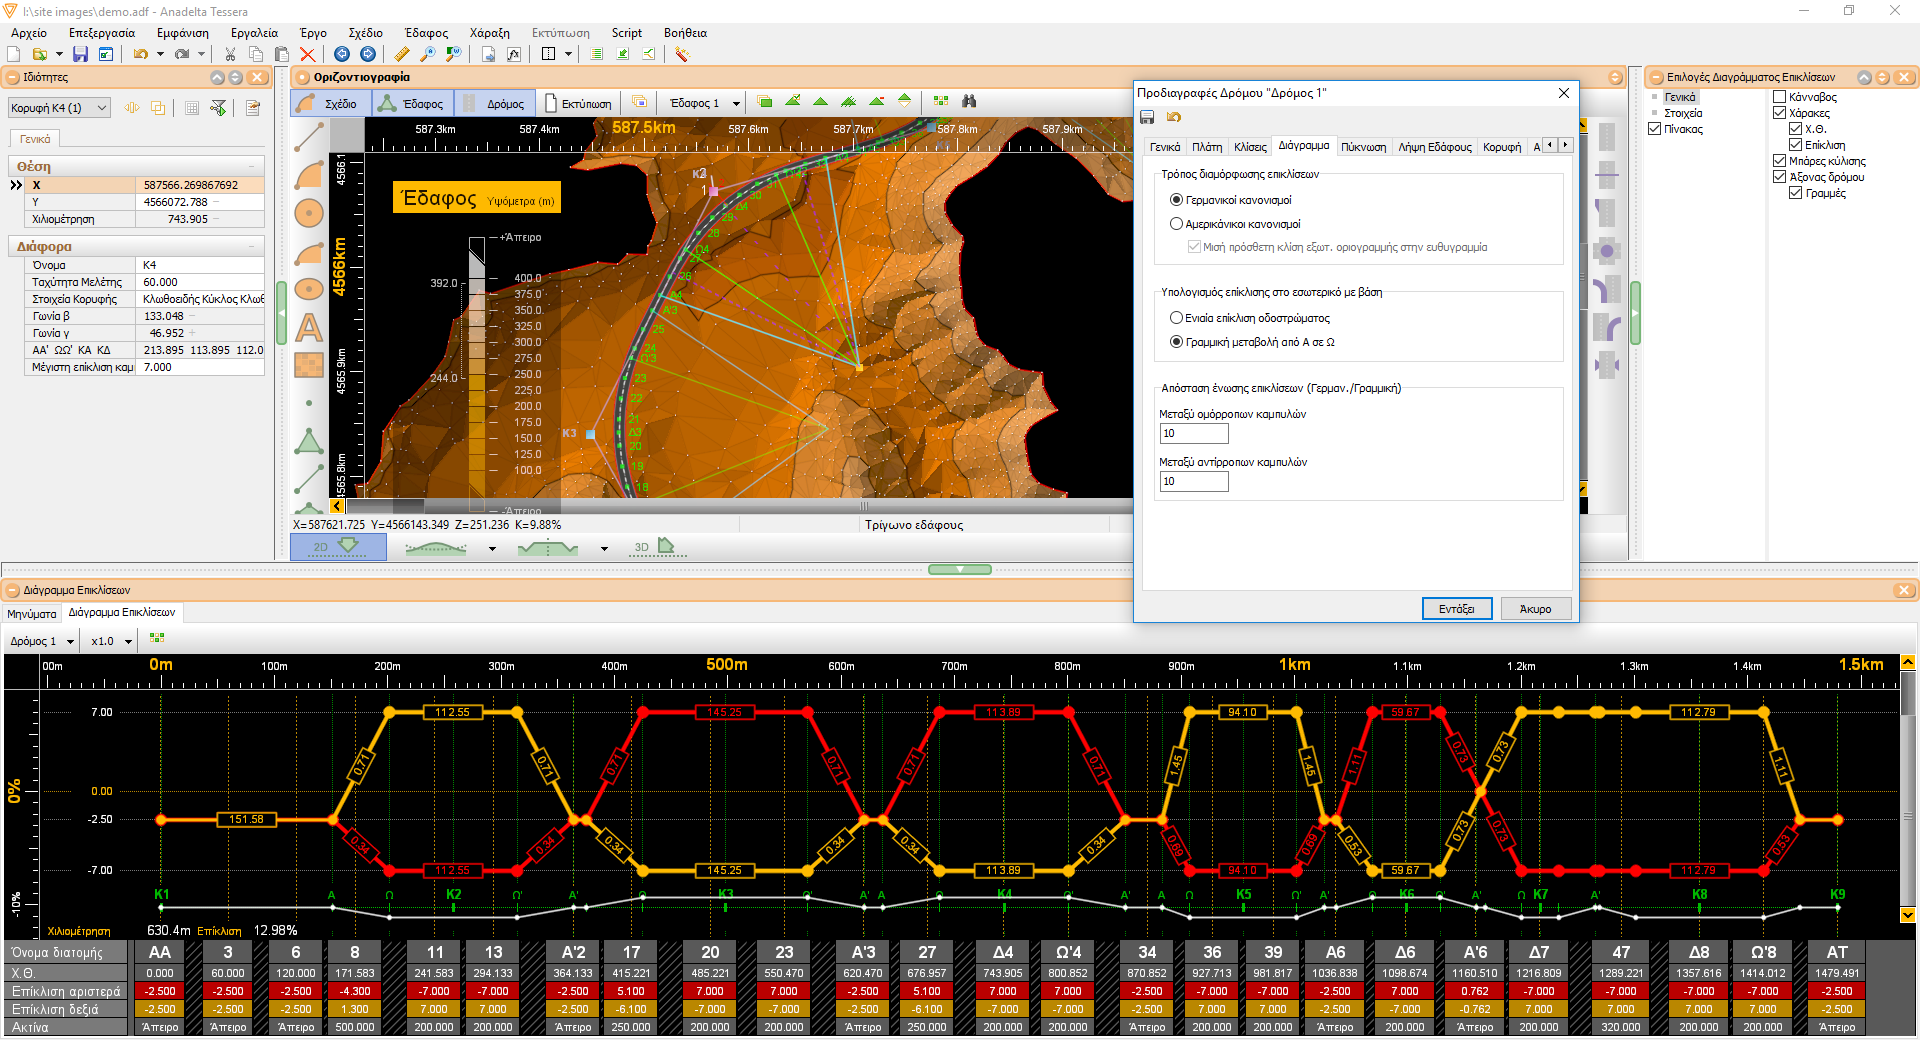Click the filter icon in properties panel

219,108
